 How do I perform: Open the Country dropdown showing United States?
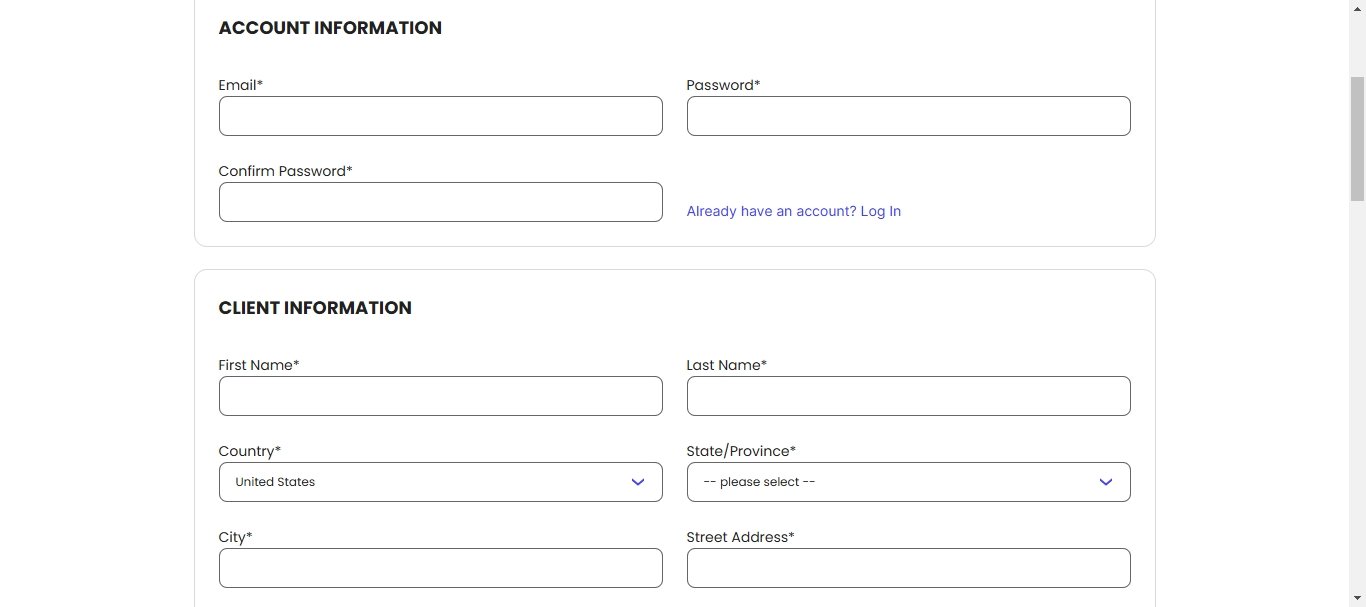[440, 482]
